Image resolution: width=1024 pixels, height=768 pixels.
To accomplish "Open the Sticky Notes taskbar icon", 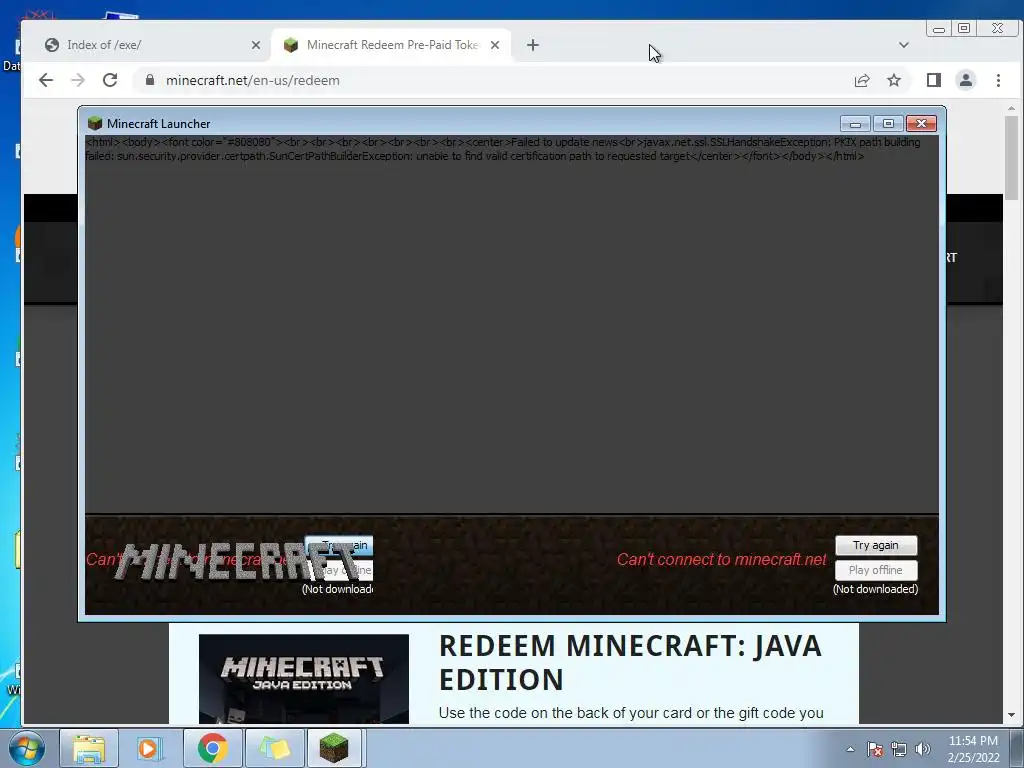I will [274, 748].
